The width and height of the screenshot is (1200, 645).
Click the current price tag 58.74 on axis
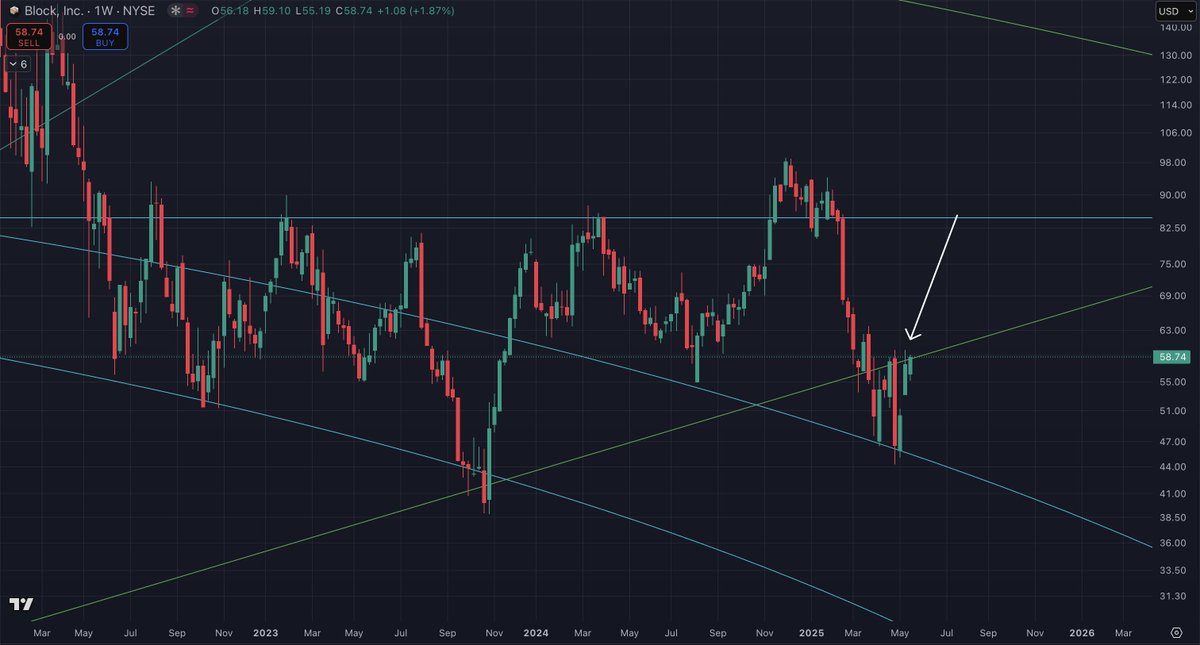(1170, 356)
